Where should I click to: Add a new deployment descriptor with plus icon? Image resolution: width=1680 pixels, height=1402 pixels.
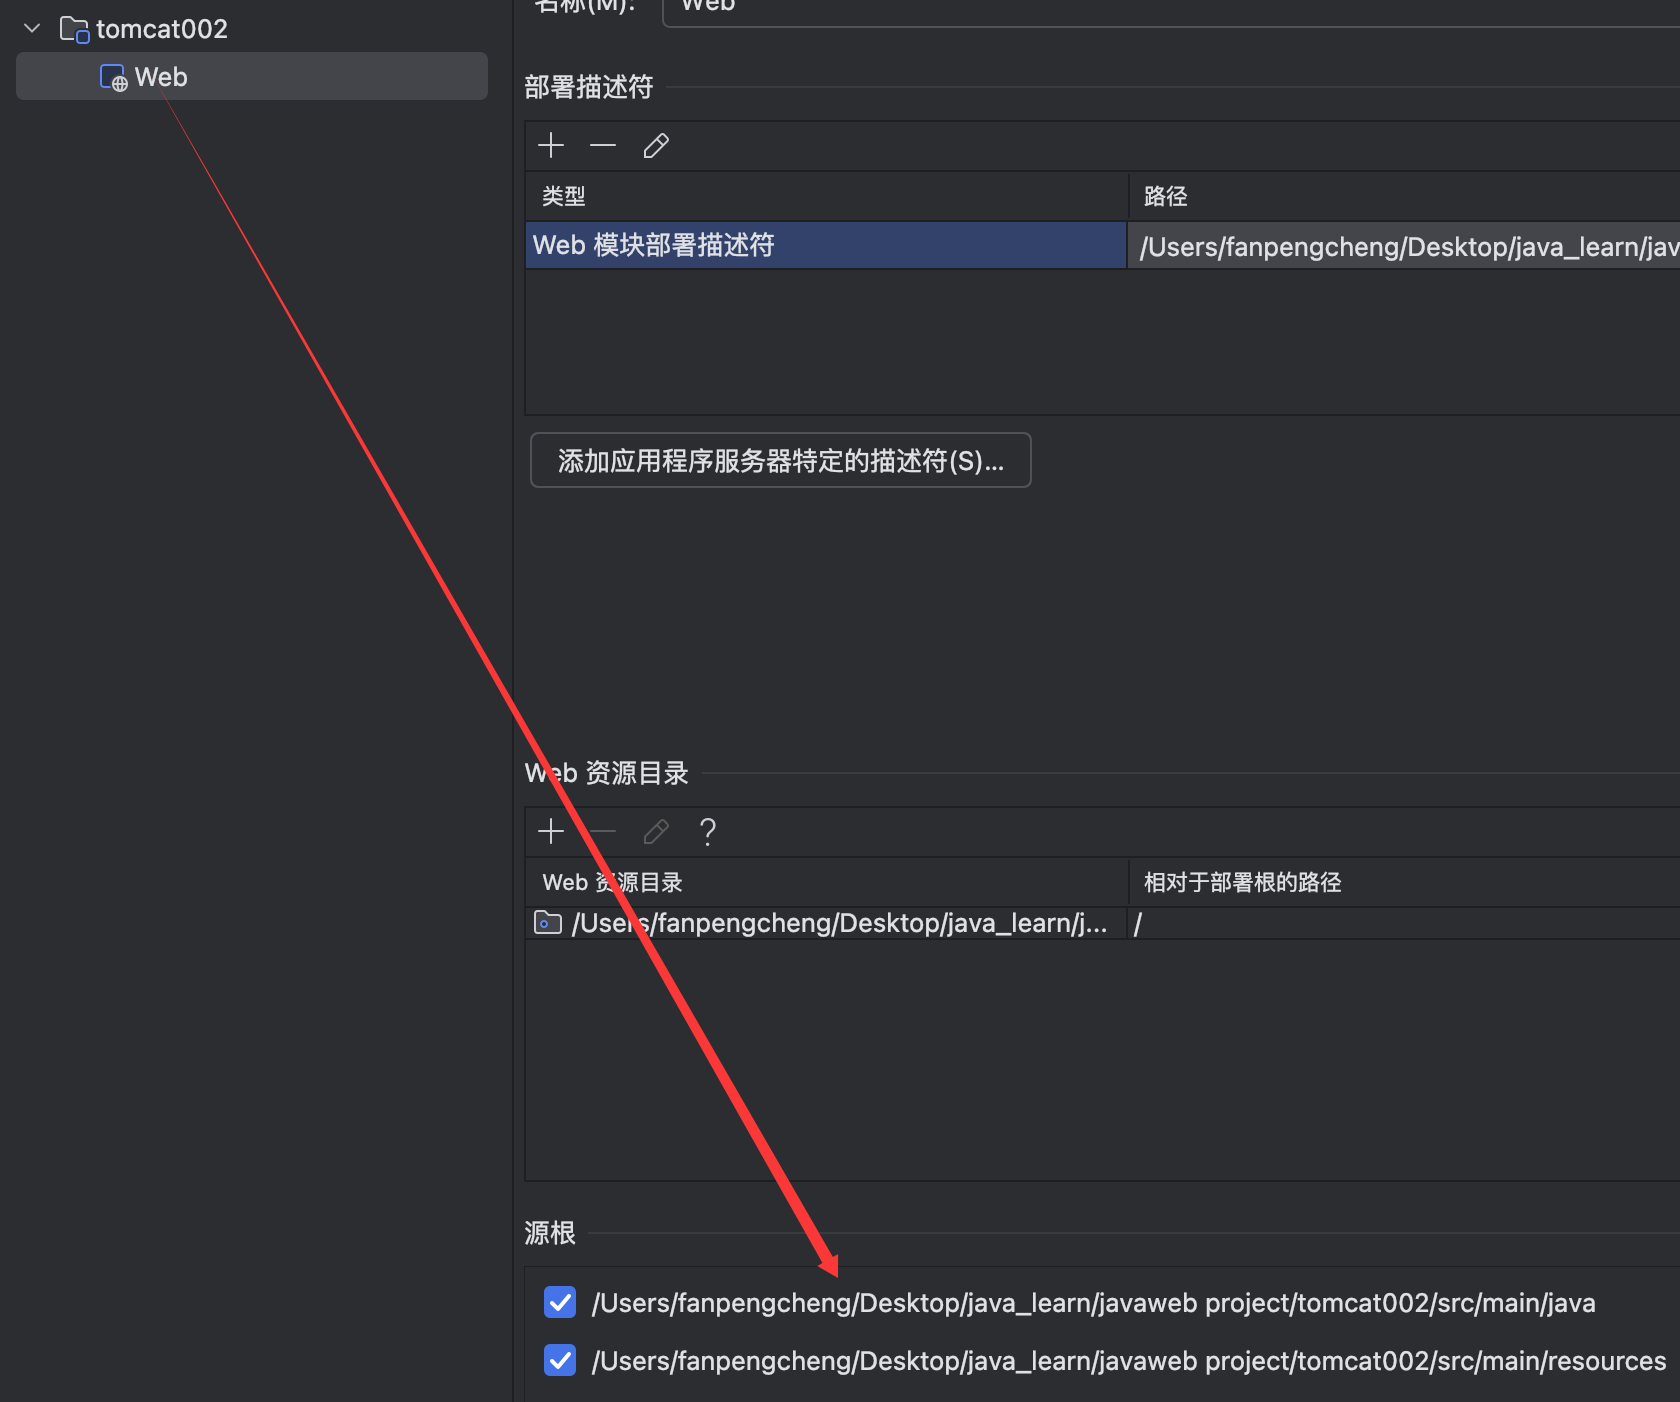[x=551, y=146]
